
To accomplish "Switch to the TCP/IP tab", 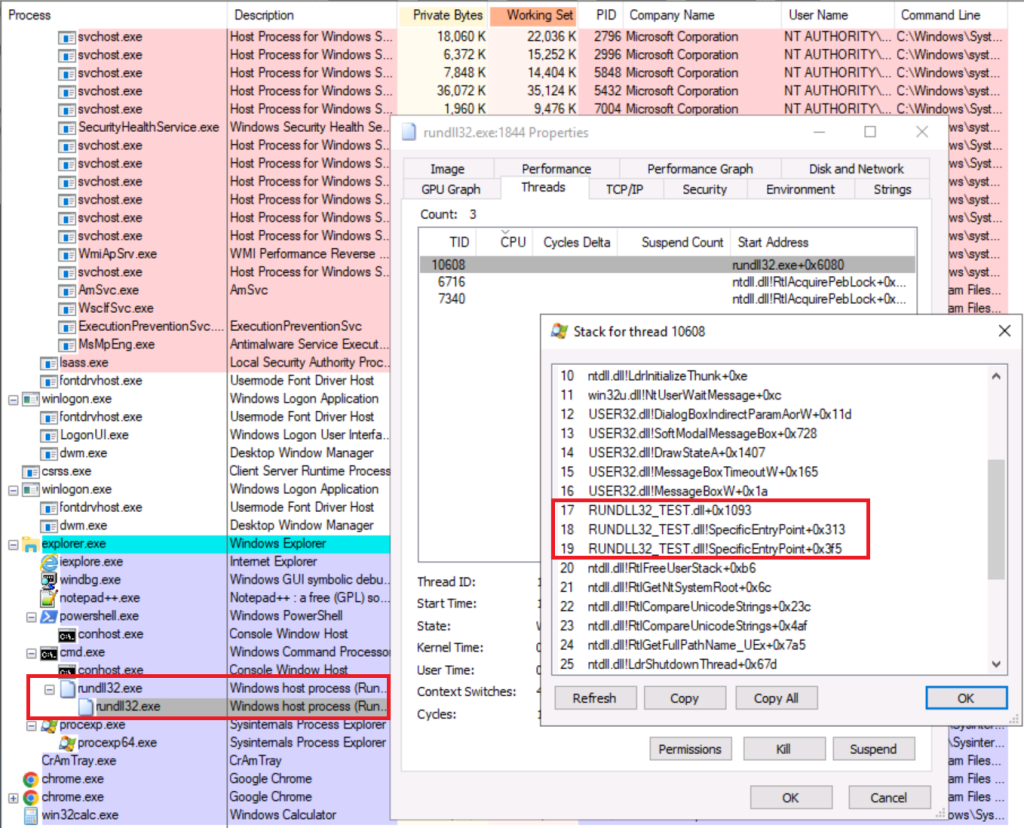I will (624, 189).
